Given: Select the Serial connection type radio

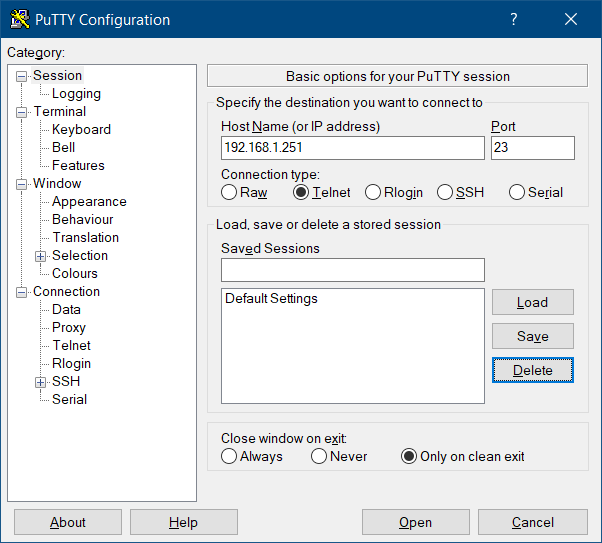Looking at the screenshot, I should point(517,192).
